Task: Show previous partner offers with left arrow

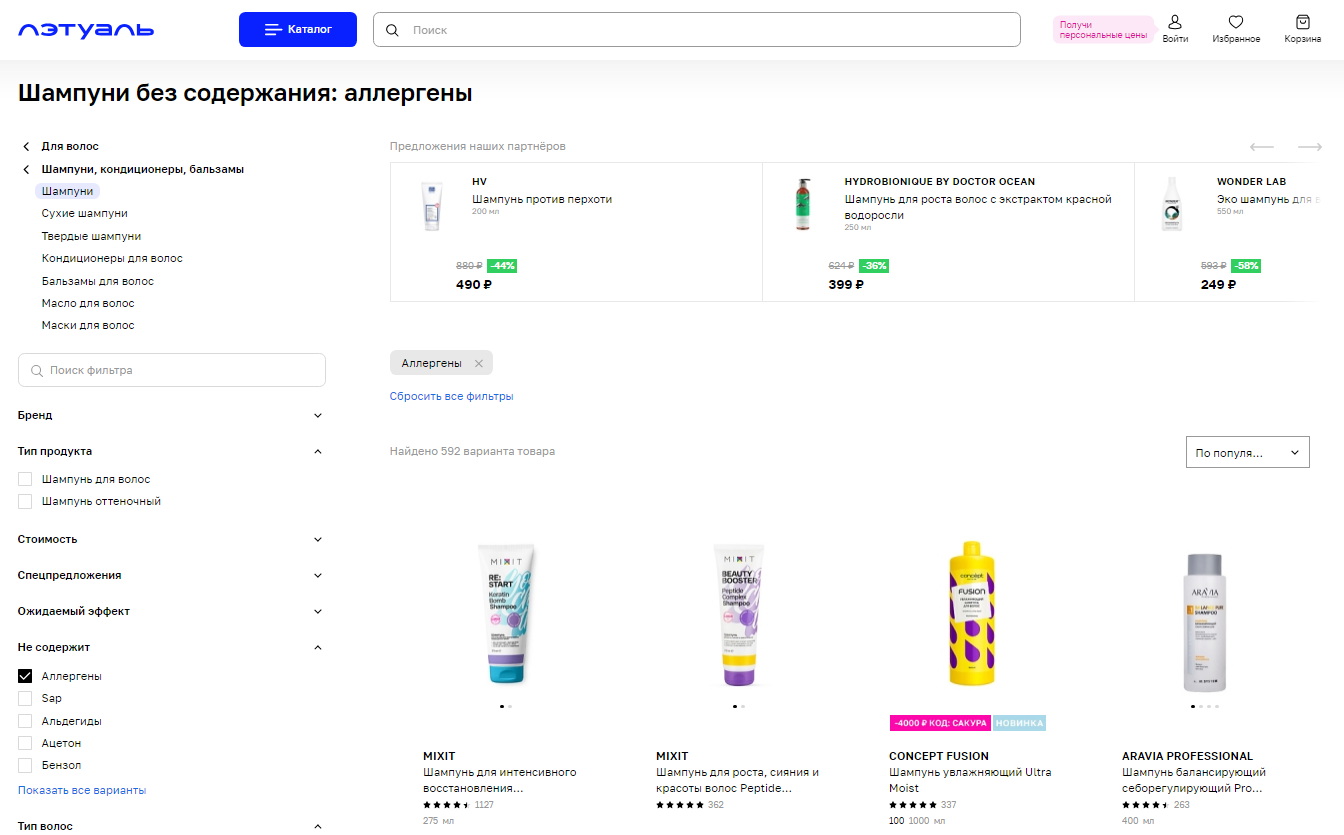Action: (1262, 147)
